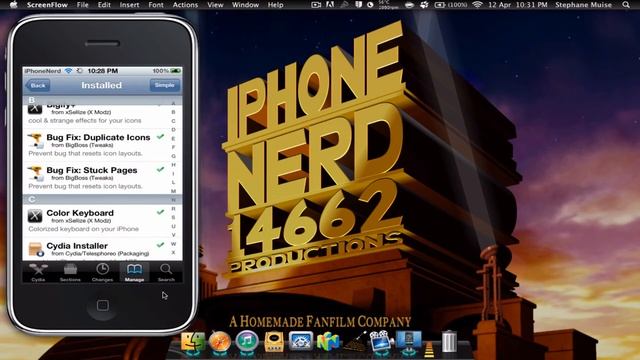The height and width of the screenshot is (360, 640).
Task: Open the striped stack in dock
Action: click(x=429, y=349)
